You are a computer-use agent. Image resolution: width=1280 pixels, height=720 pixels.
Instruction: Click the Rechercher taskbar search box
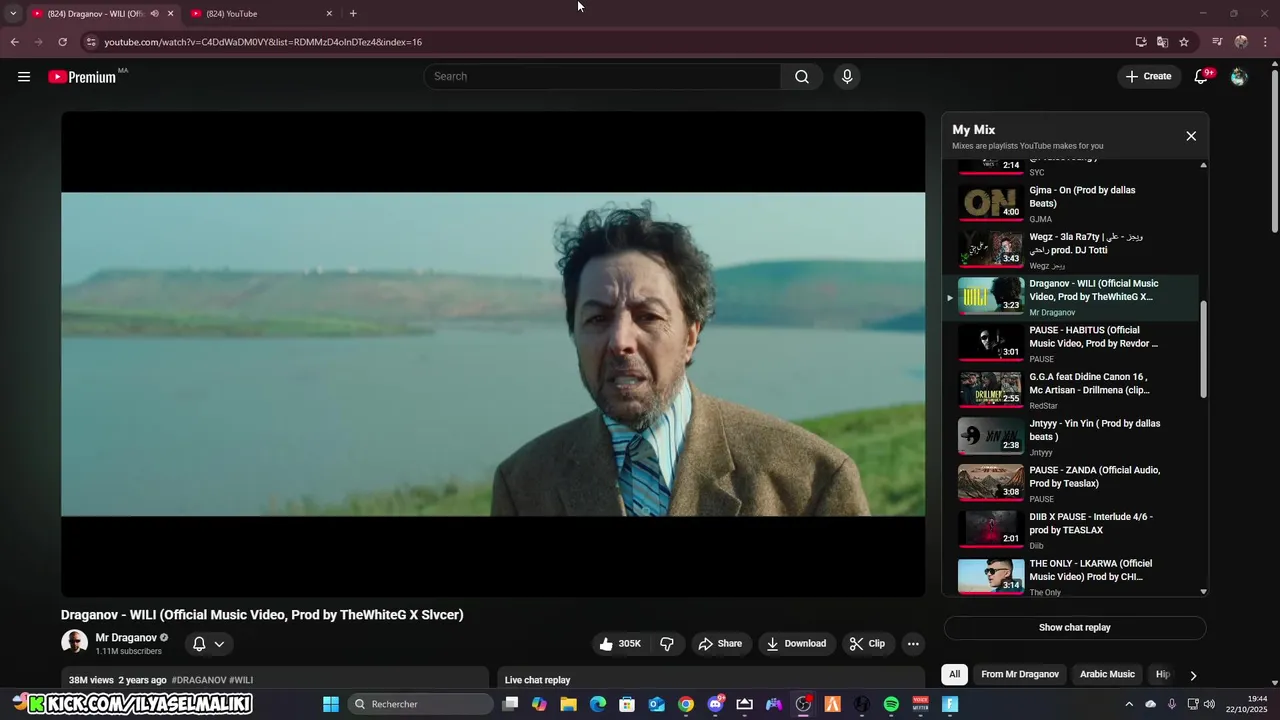(x=420, y=704)
